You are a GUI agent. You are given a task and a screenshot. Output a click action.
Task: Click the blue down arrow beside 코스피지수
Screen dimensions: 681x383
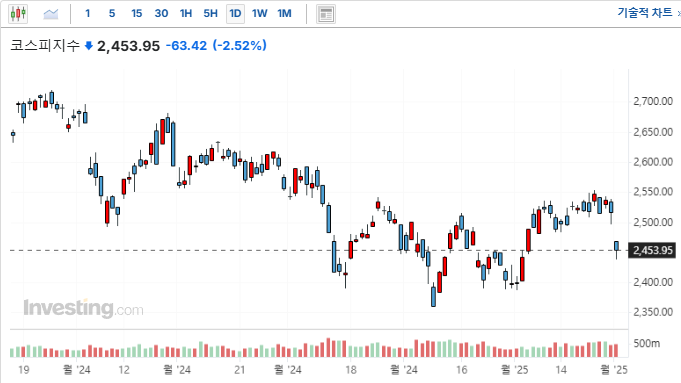tap(89, 46)
